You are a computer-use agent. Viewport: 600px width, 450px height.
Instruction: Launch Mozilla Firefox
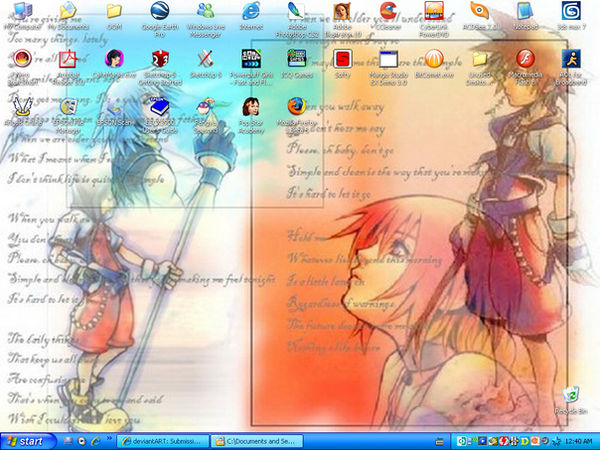pos(297,115)
